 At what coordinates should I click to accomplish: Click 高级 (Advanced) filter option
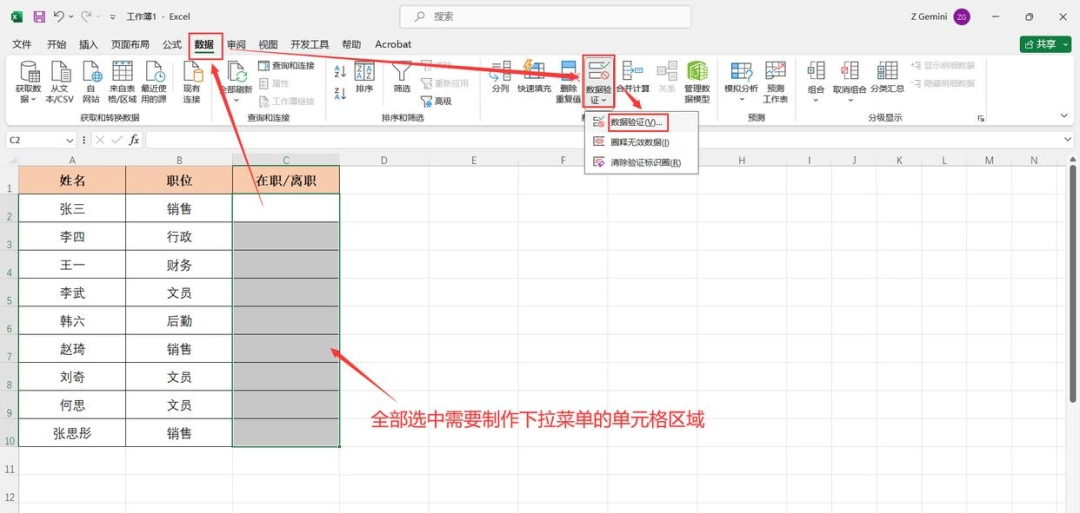436,101
